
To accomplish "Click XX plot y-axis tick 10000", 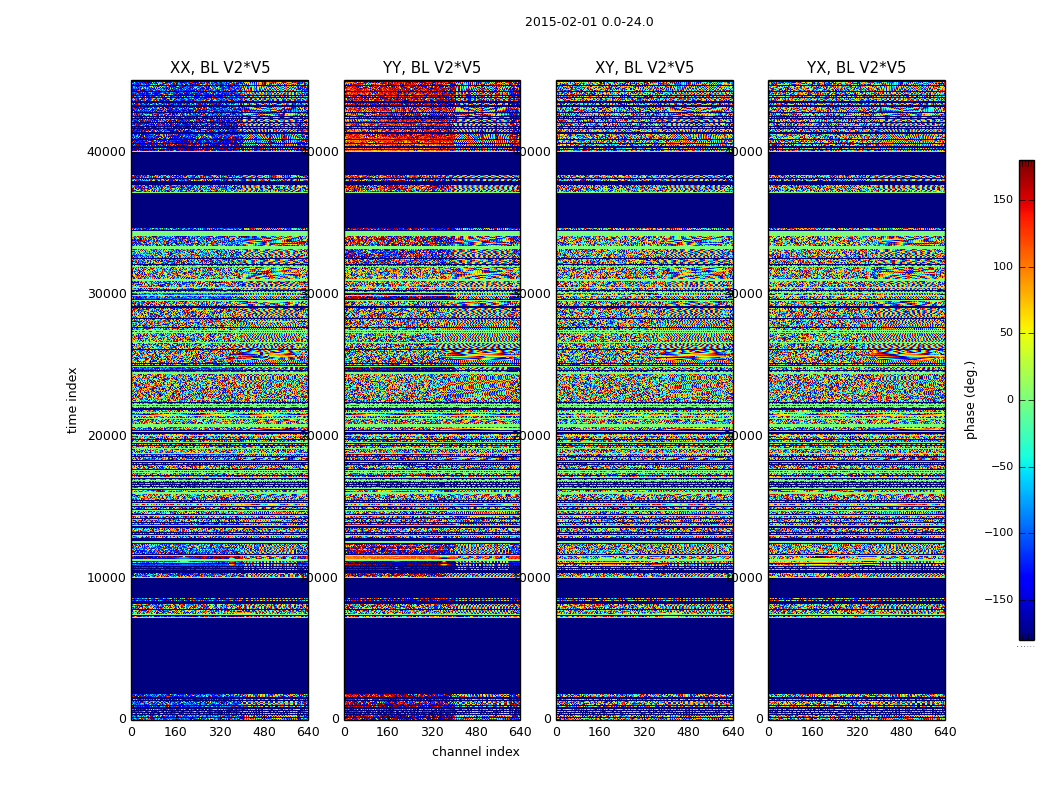I will point(106,578).
